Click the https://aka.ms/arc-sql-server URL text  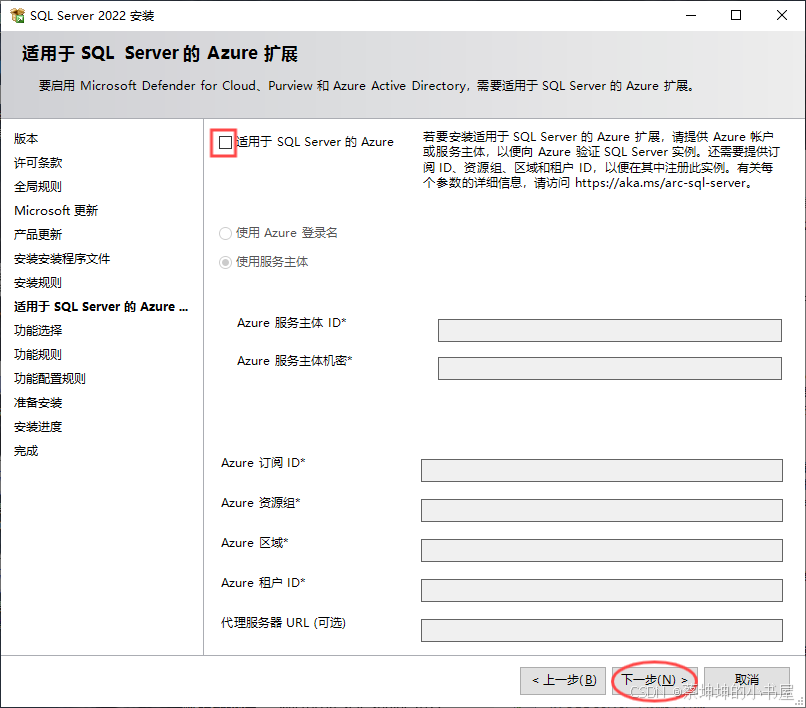[x=661, y=183]
